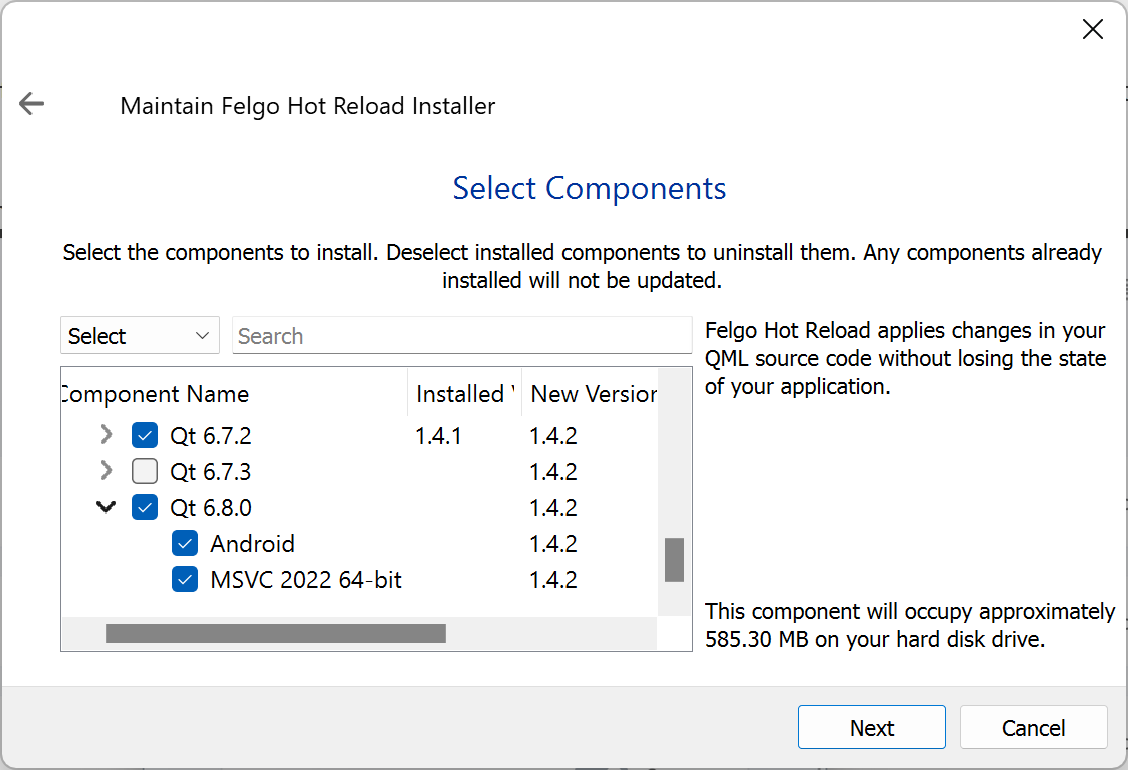Click the Cancel button
The height and width of the screenshot is (770, 1128).
pyautogui.click(x=1033, y=727)
